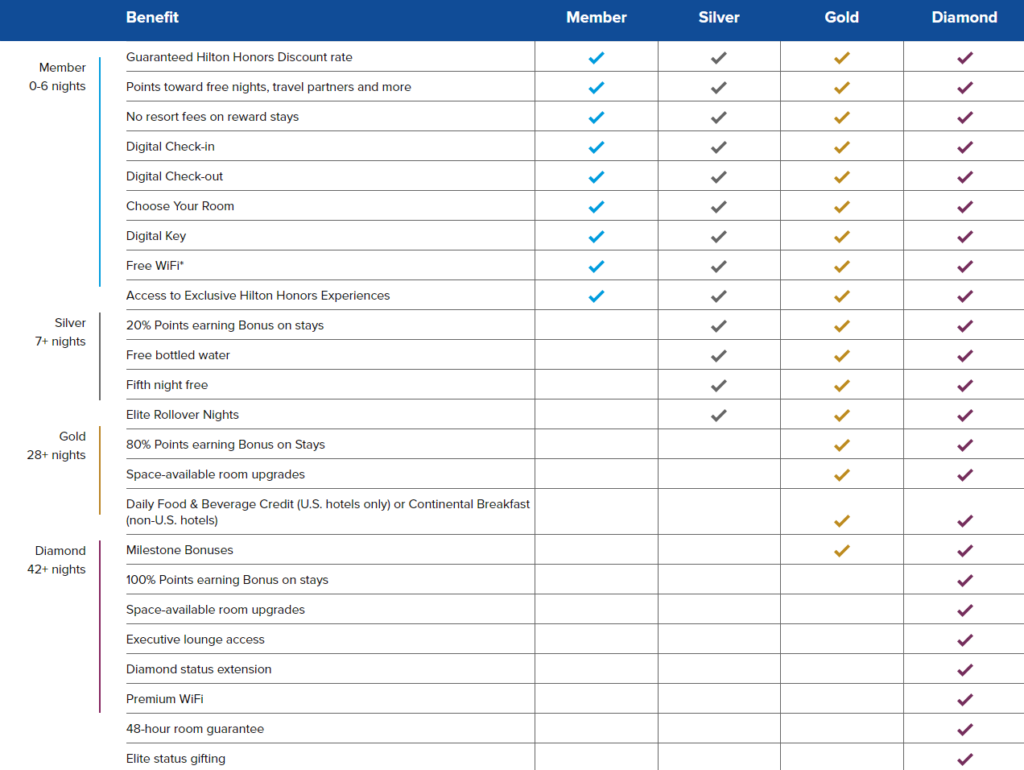Click the Guaranteed Hilton Honors Discount rate text
The width and height of the screenshot is (1024, 770).
tap(239, 57)
